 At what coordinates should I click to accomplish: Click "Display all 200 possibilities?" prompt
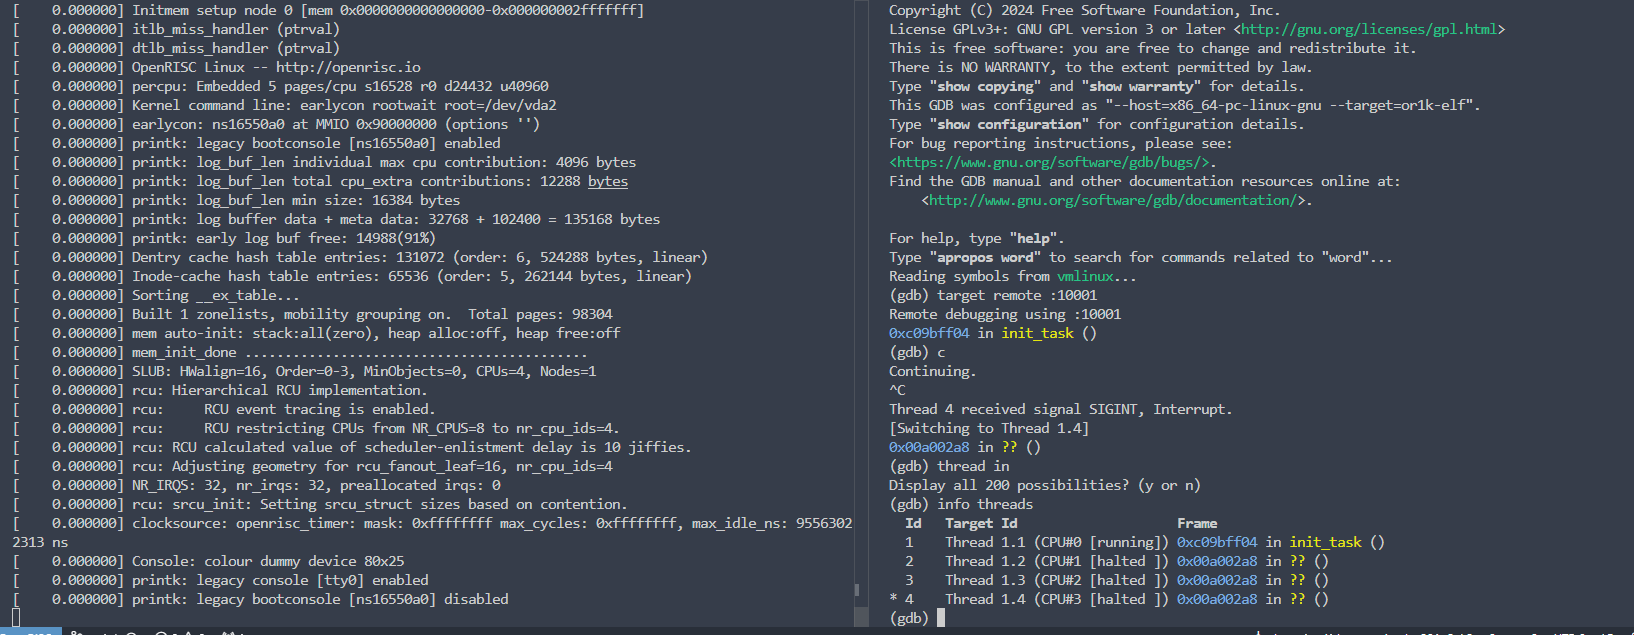pyautogui.click(x=1045, y=485)
